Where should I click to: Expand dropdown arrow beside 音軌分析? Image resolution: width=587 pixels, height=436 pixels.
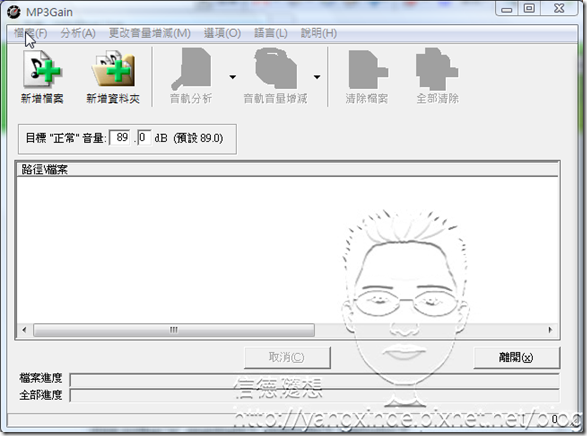(232, 77)
